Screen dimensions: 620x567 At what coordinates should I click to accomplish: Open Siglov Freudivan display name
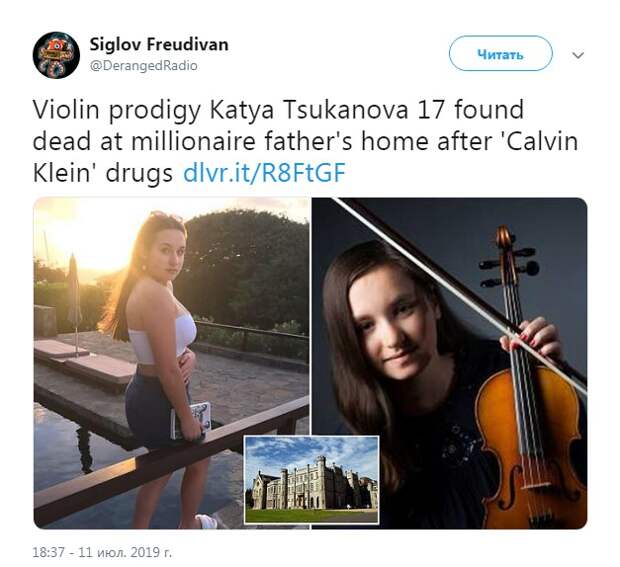coord(159,44)
